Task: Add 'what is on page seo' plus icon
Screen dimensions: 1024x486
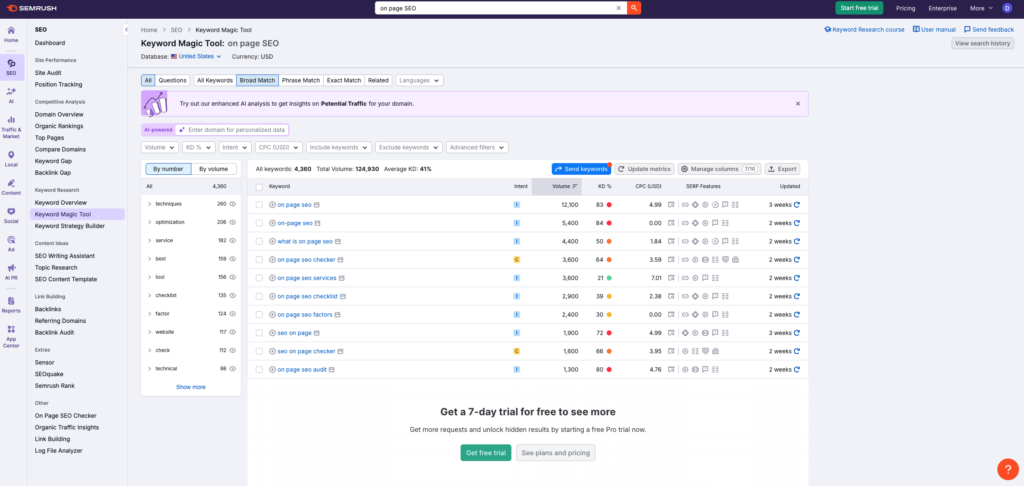Action: coord(272,241)
